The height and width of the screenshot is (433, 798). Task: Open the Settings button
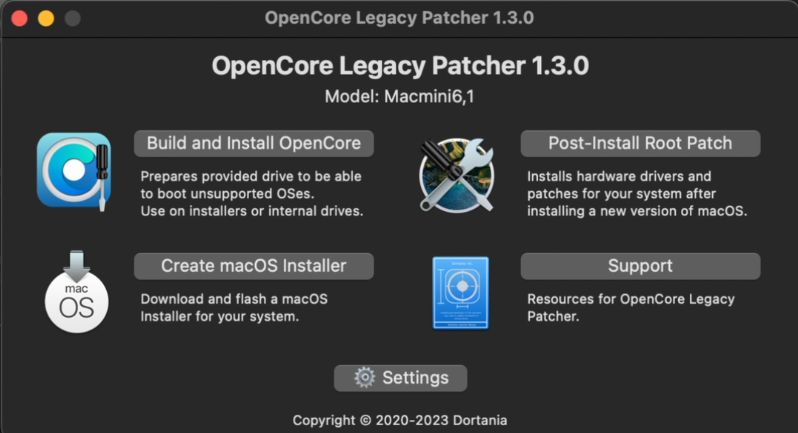[x=400, y=378]
